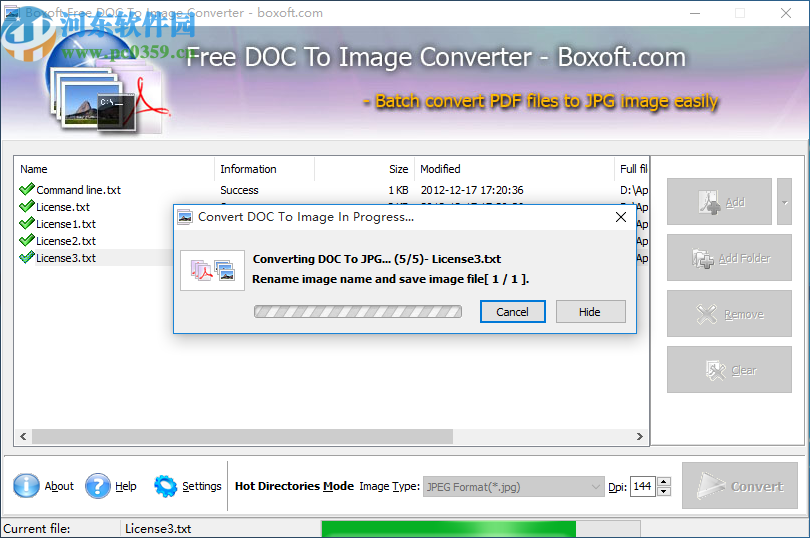Select the License3.txt file row

(x=95, y=258)
